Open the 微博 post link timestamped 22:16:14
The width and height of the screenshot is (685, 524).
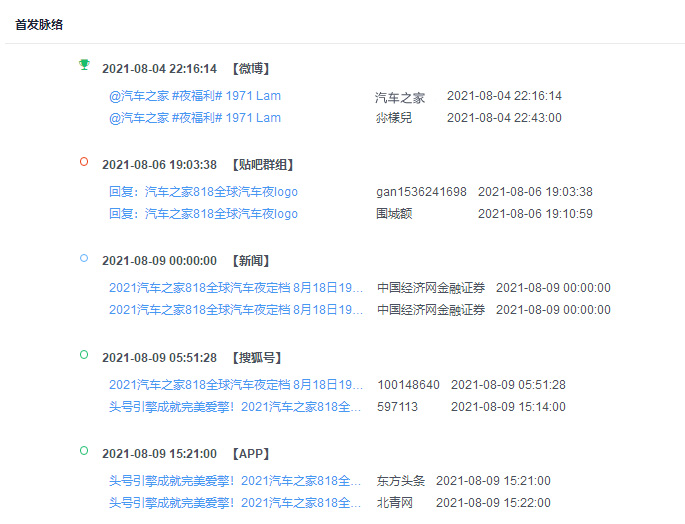pyautogui.click(x=195, y=97)
